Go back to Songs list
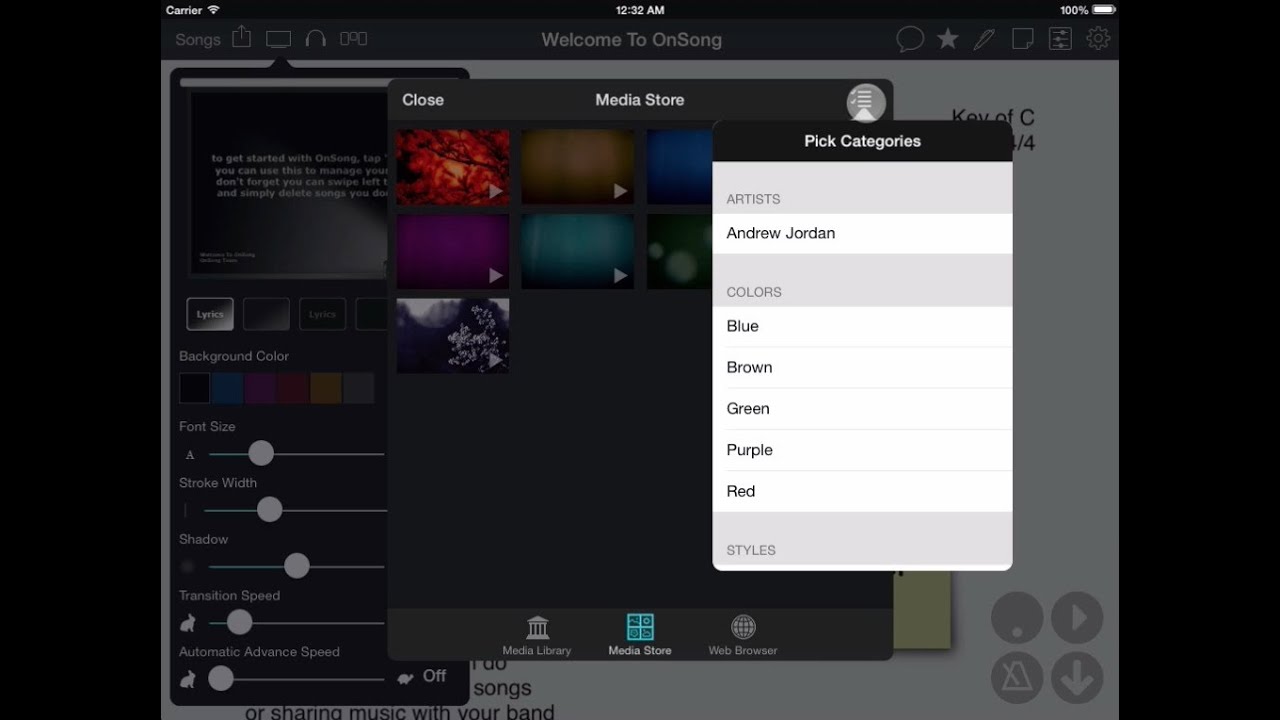 (197, 40)
